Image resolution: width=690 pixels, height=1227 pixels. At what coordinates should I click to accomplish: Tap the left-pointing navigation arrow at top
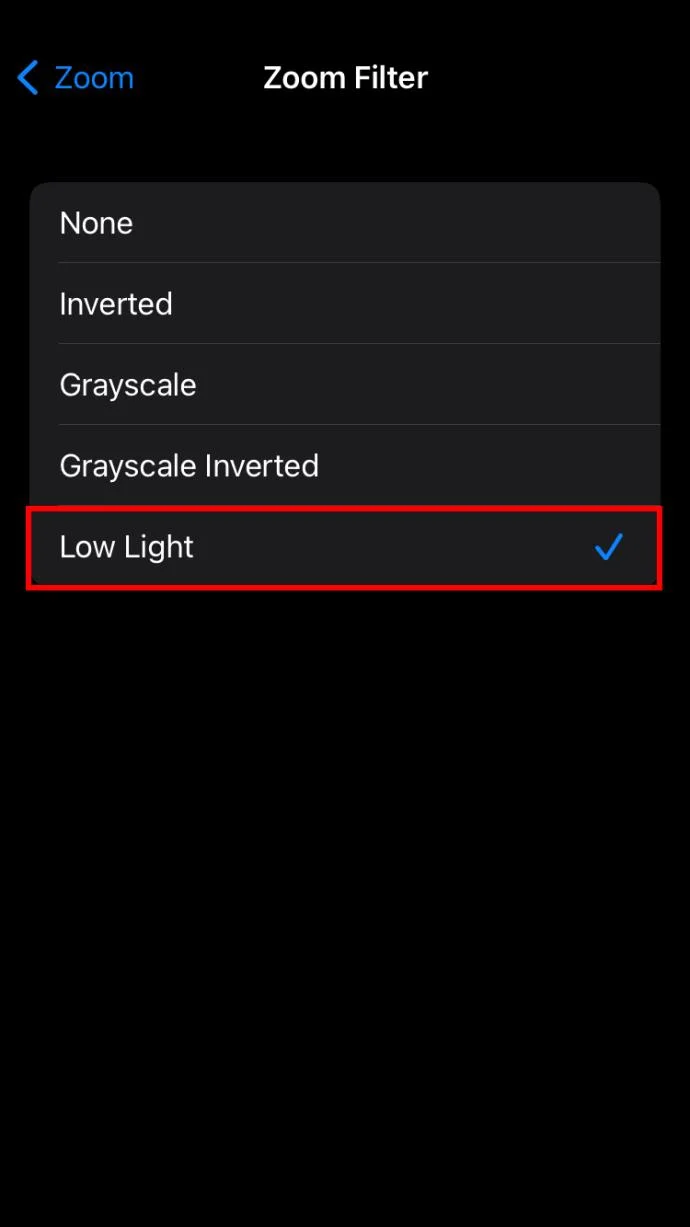coord(27,77)
